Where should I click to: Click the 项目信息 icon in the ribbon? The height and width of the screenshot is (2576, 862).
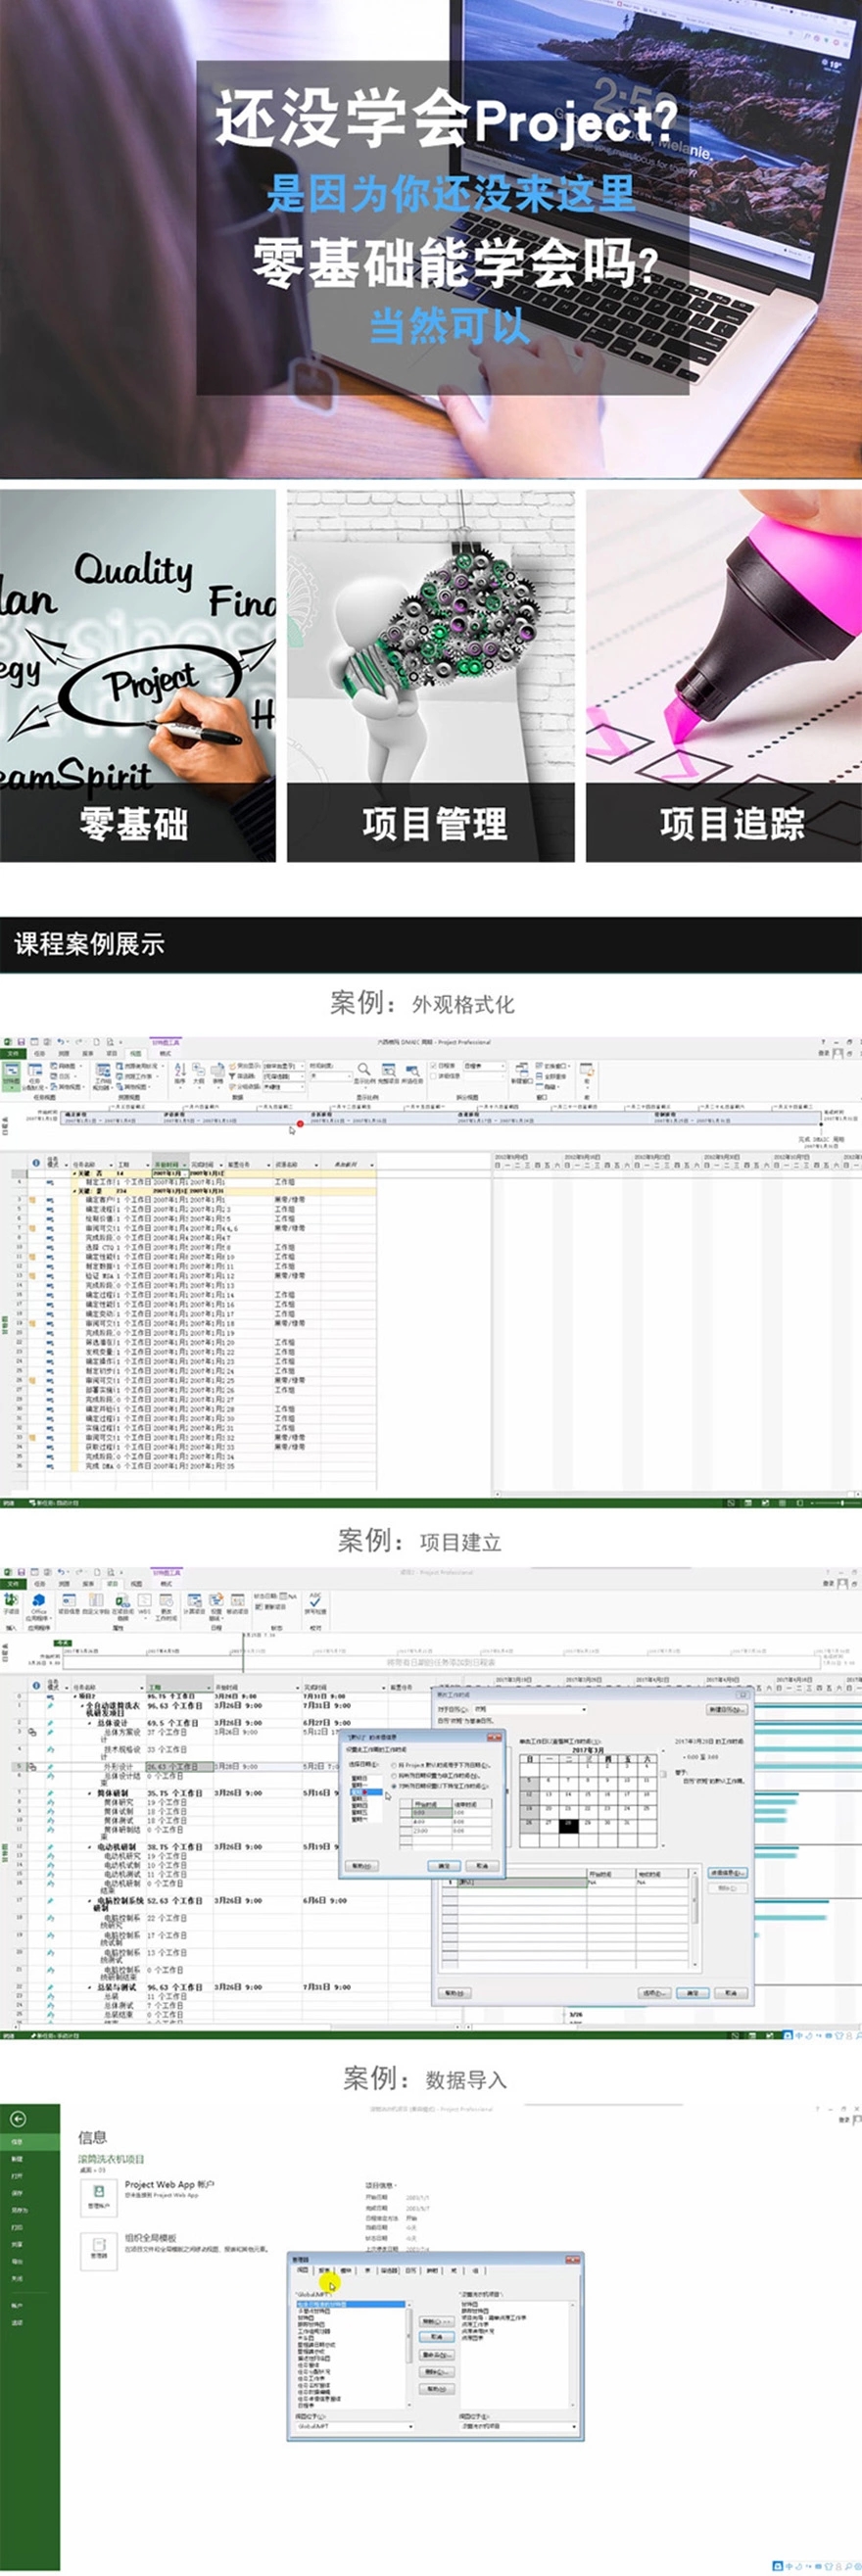69,1604
